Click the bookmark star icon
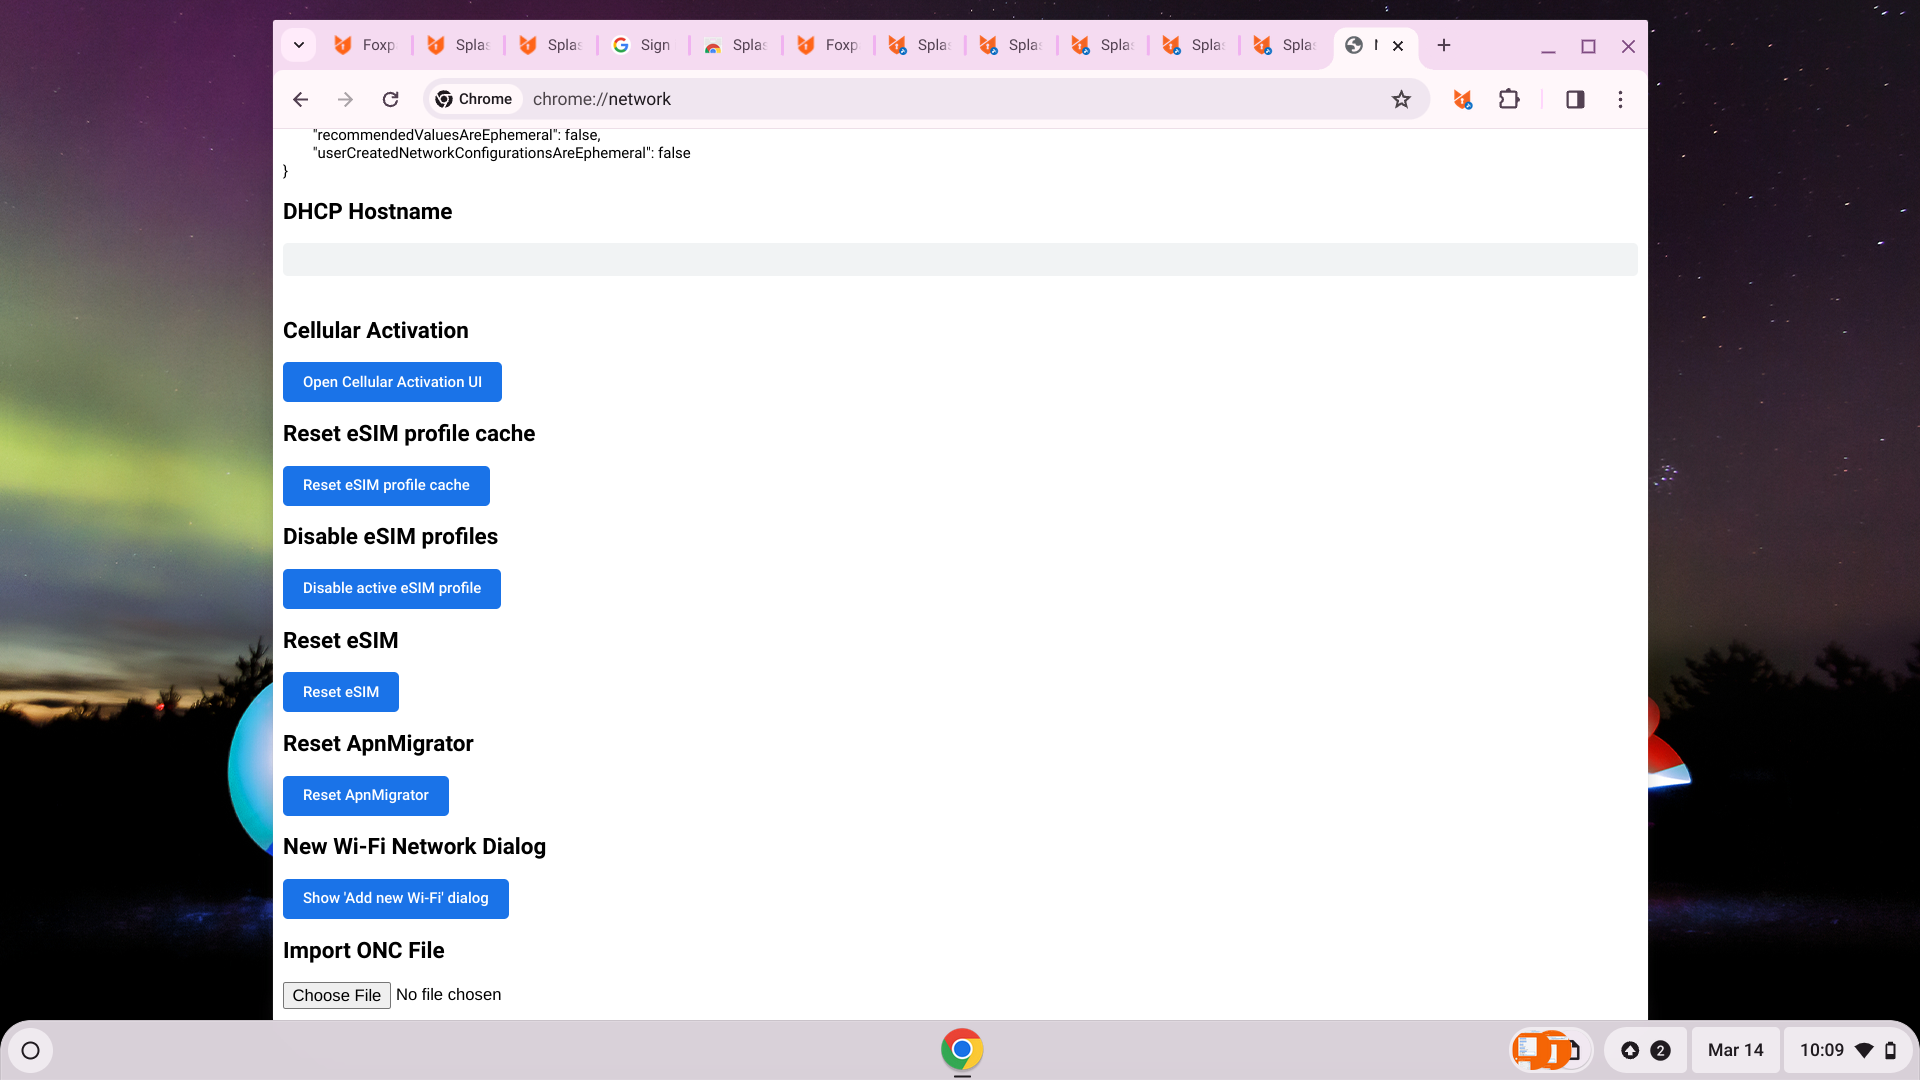The height and width of the screenshot is (1080, 1920). point(1400,99)
